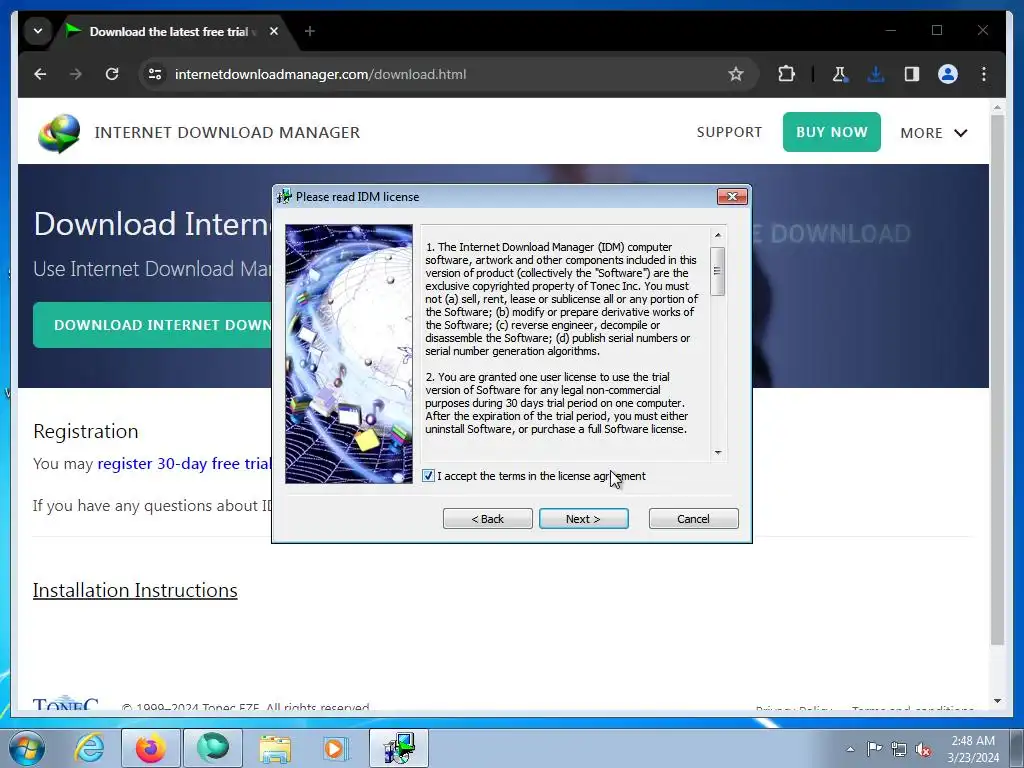Open the network tray icon

(x=899, y=749)
